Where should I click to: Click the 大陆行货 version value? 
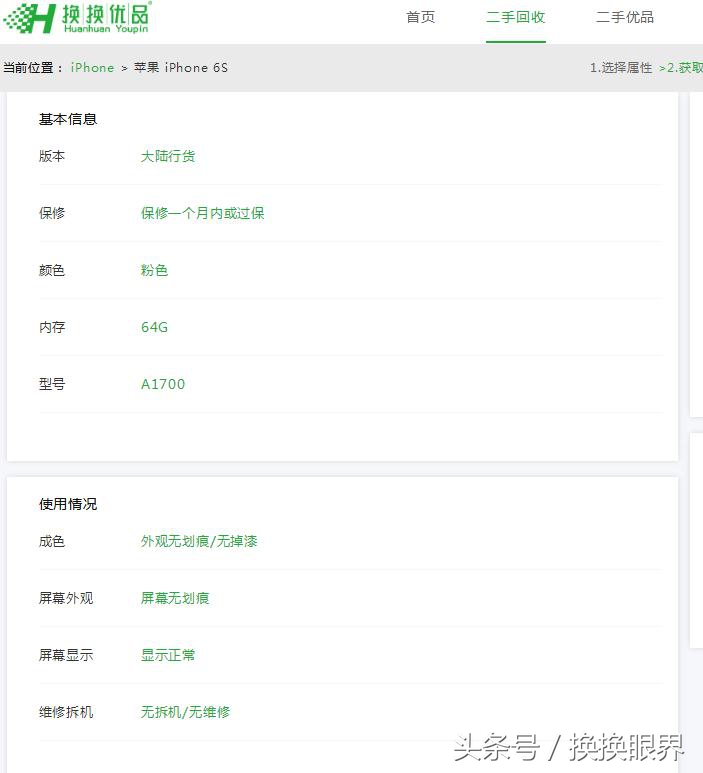168,156
